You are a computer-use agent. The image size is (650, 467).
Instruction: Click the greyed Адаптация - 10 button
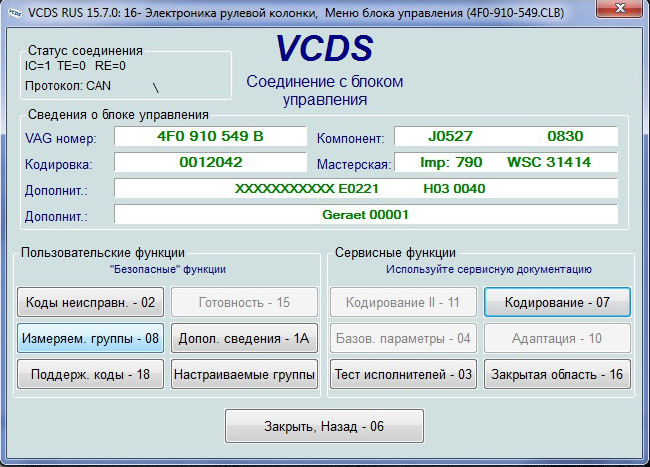click(557, 338)
